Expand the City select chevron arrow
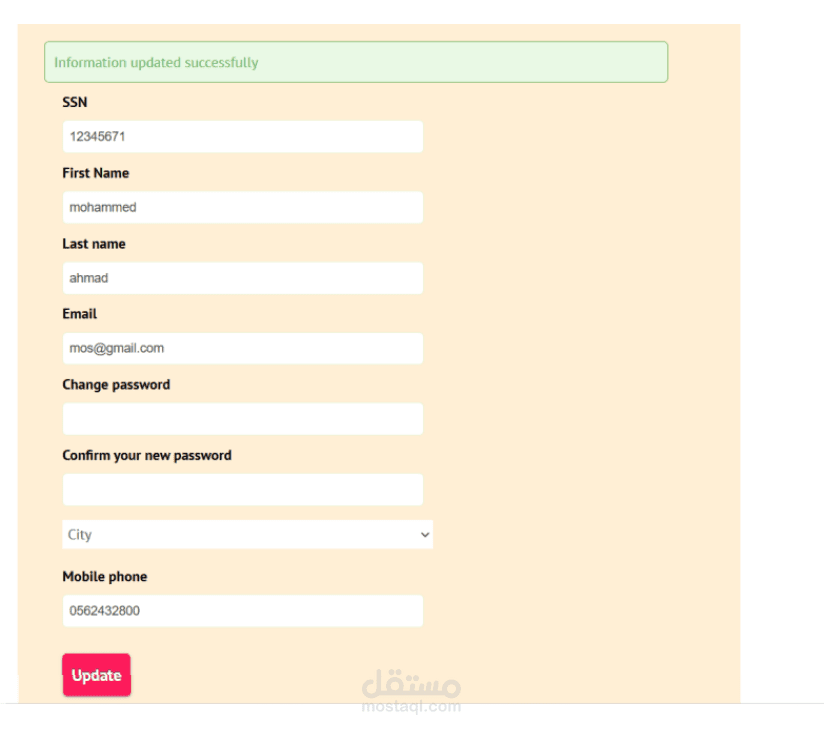The image size is (824, 730). [425, 535]
